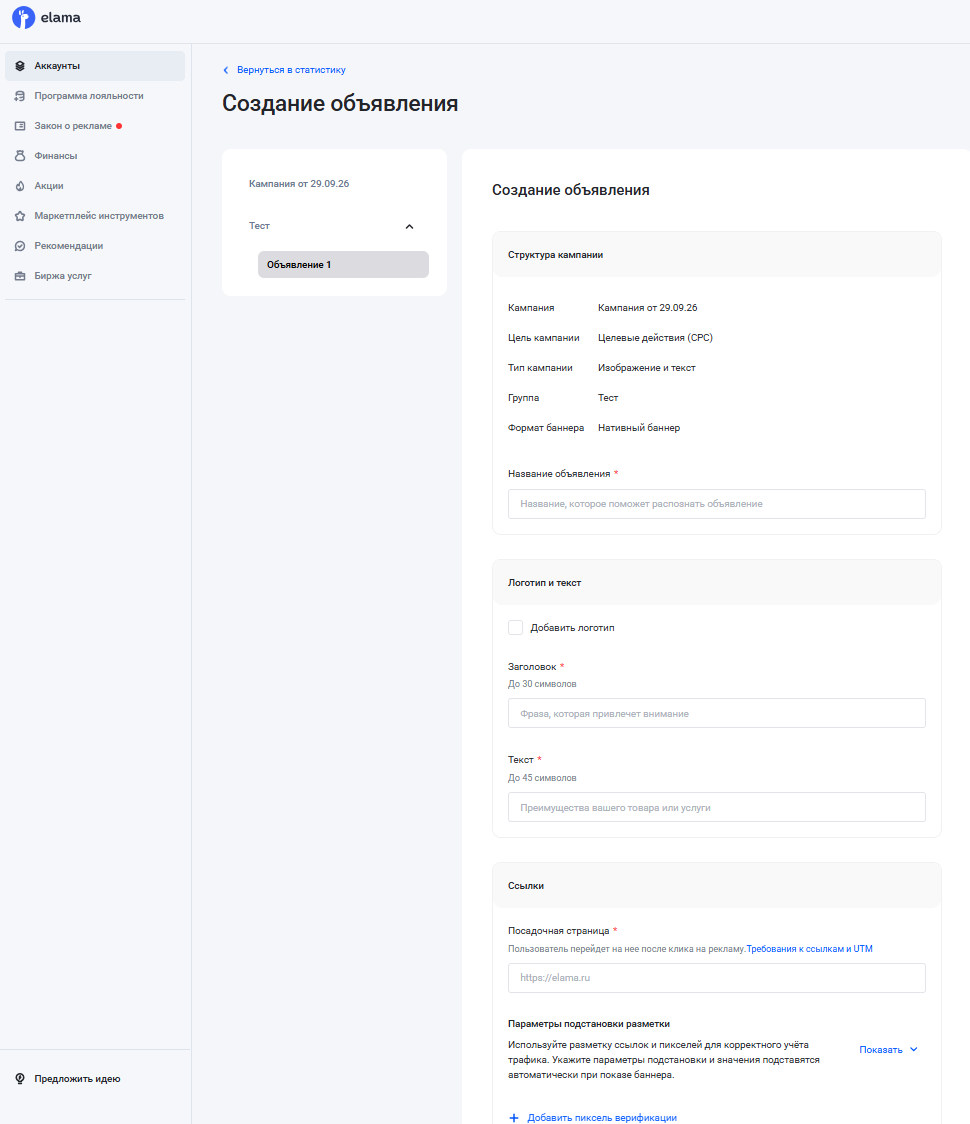
Task: Focus the Посадочная страница URL field
Action: coord(717,978)
